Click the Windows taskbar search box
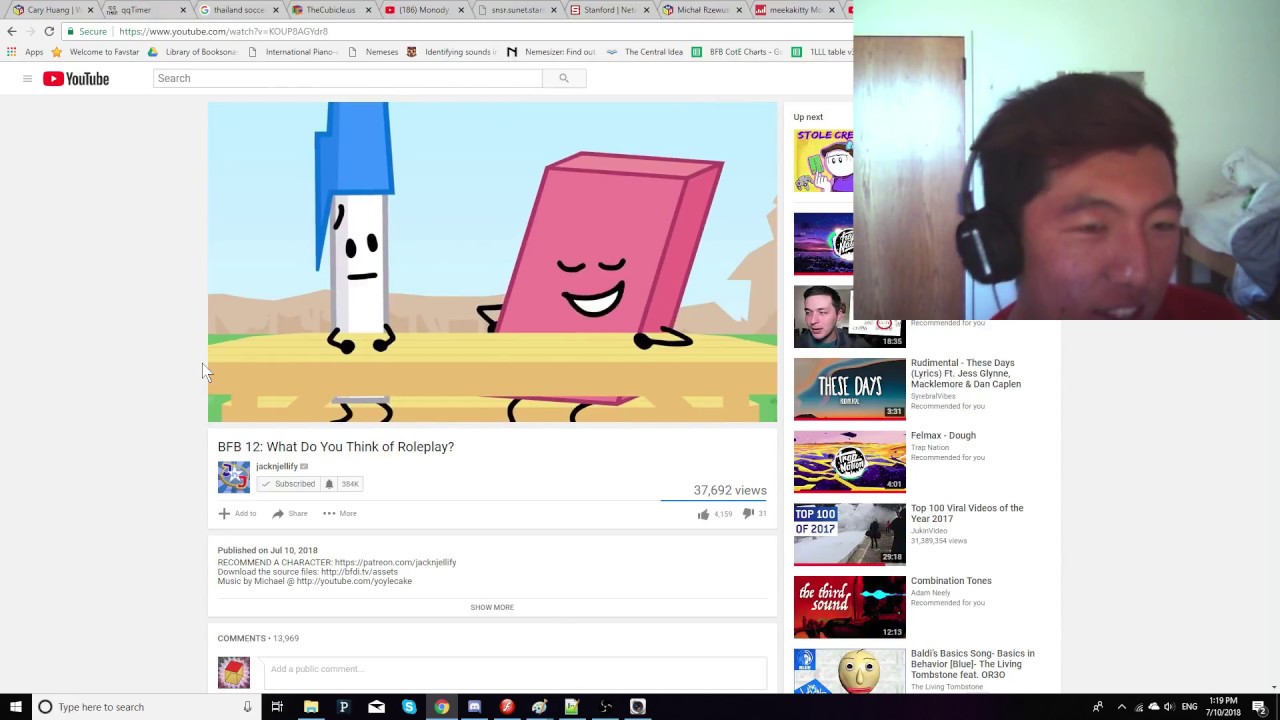The image size is (1280, 720). [x=145, y=707]
